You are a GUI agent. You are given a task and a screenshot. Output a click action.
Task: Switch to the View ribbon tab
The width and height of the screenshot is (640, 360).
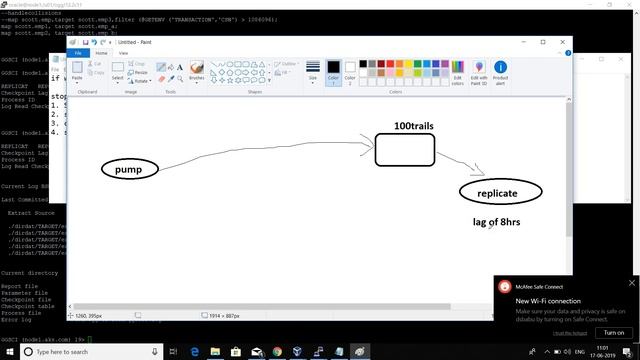(123, 53)
